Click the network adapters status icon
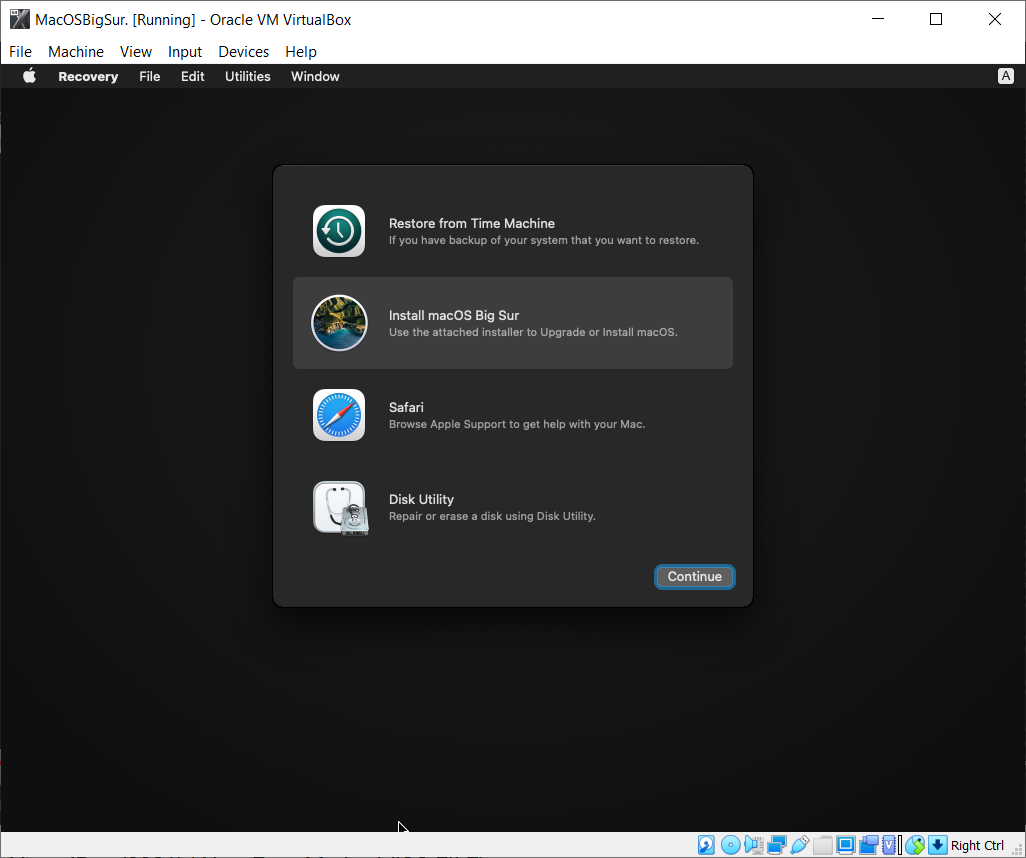This screenshot has width=1026, height=858. 777,845
